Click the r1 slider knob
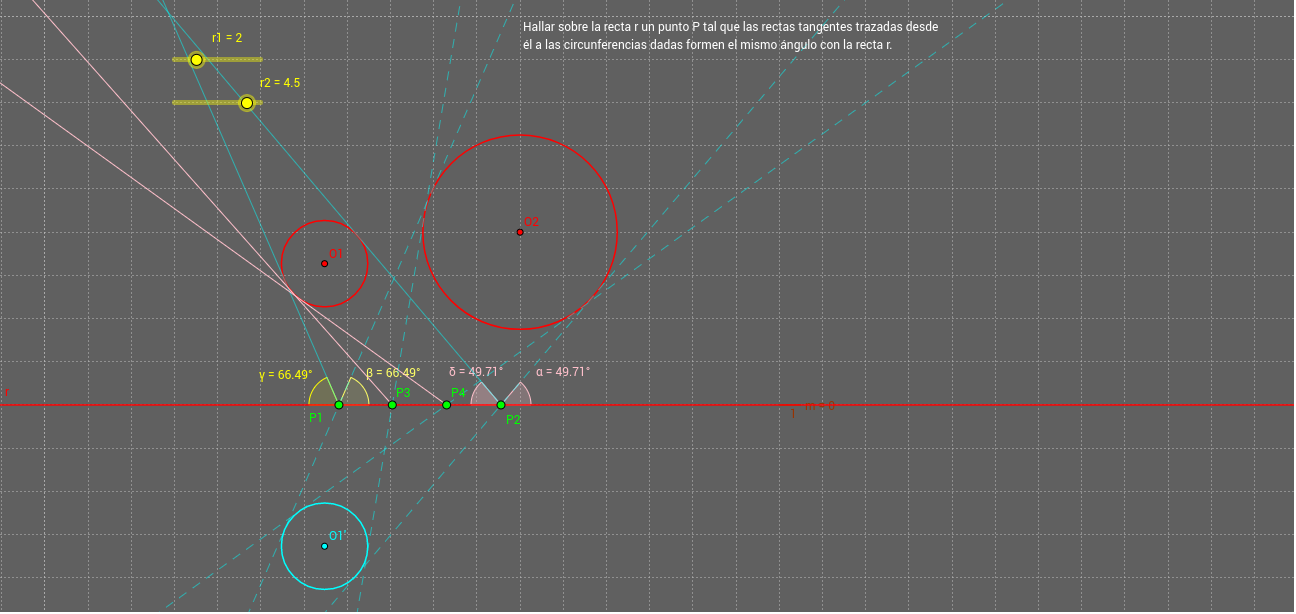The height and width of the screenshot is (614, 1296). click(197, 60)
